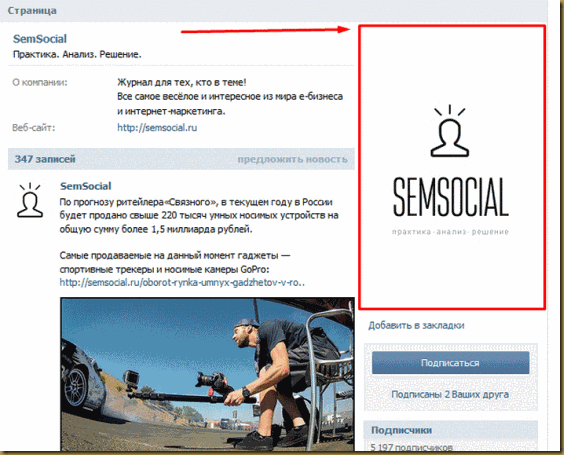Open the Подписчики section header
This screenshot has width=564, height=455.
click(401, 430)
